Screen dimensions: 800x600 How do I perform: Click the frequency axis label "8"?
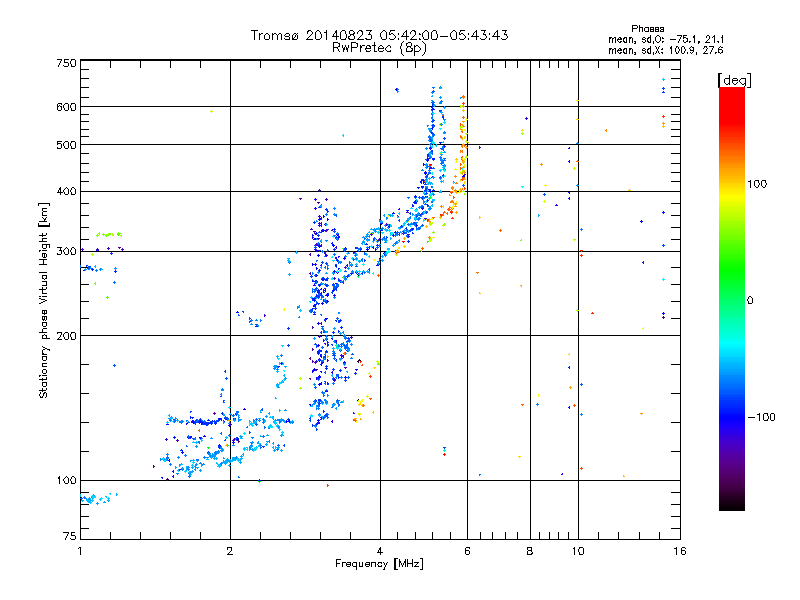tap(530, 551)
